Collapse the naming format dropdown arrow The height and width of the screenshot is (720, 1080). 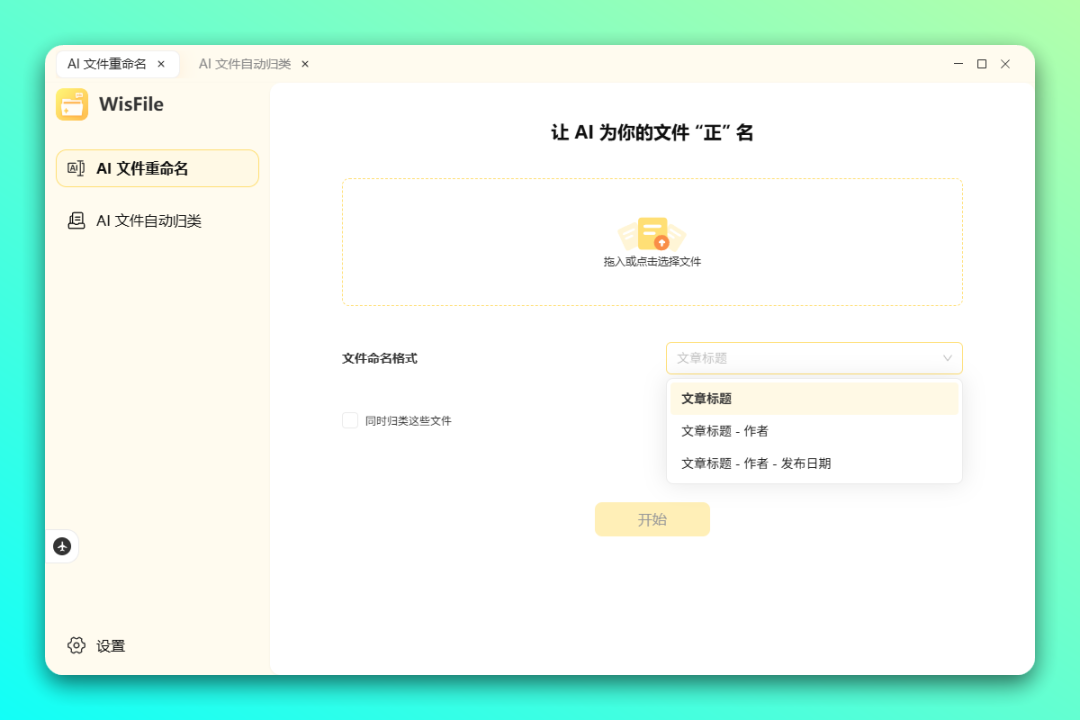tap(947, 358)
